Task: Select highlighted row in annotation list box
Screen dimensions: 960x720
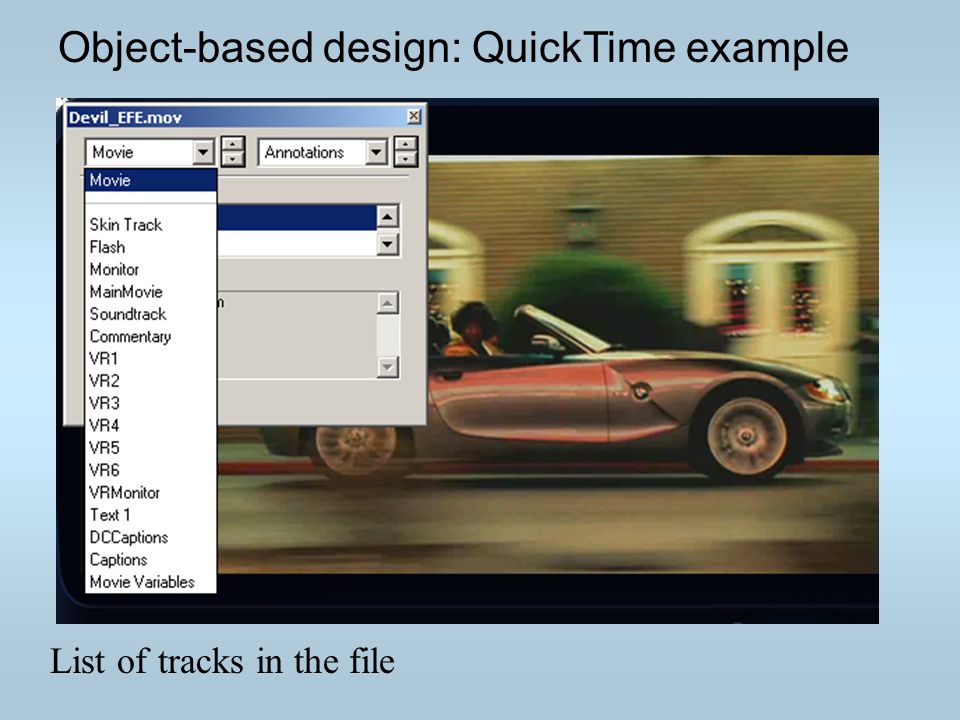Action: (296, 218)
